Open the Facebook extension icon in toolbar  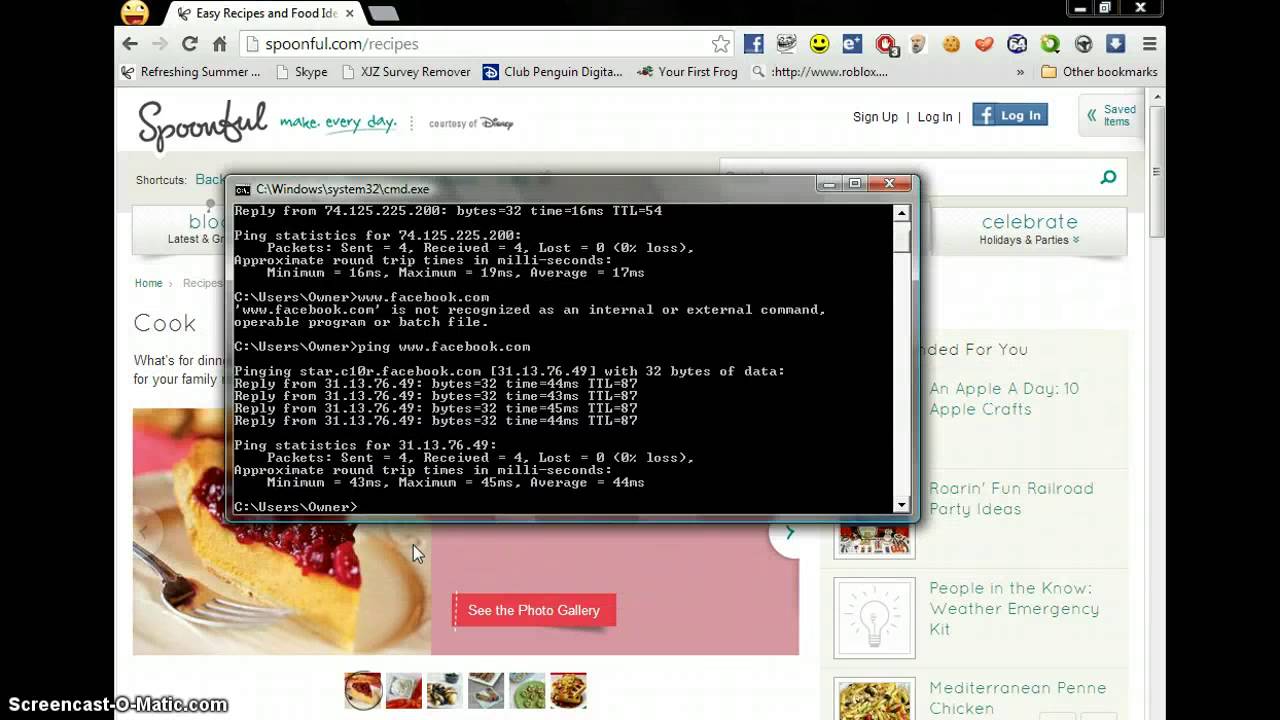pyautogui.click(x=754, y=44)
